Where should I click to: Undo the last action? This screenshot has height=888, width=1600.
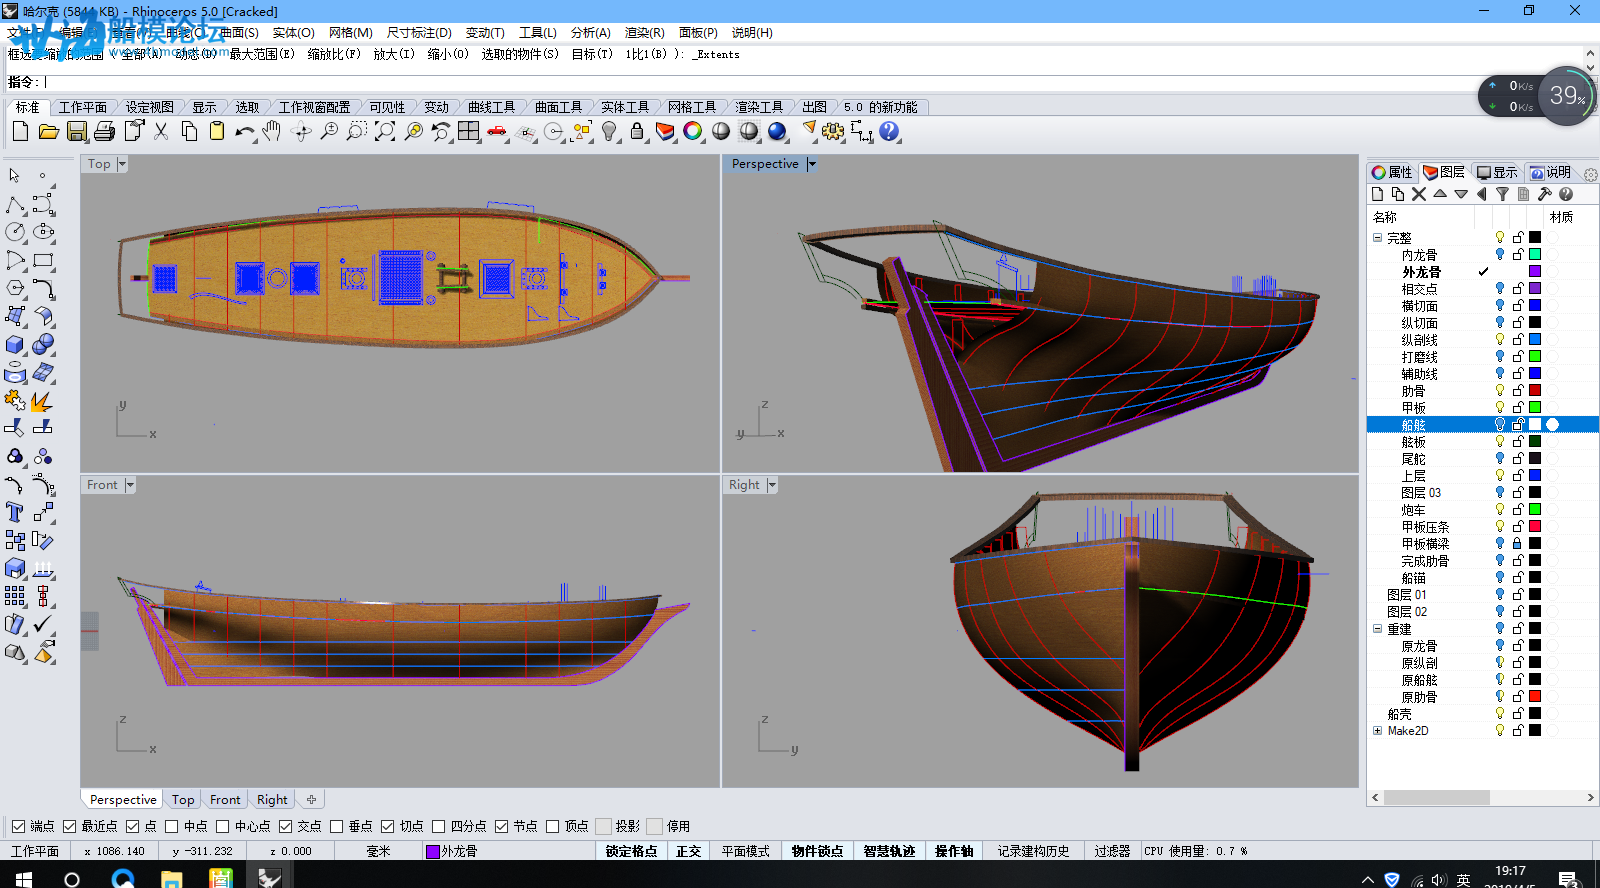(x=245, y=131)
